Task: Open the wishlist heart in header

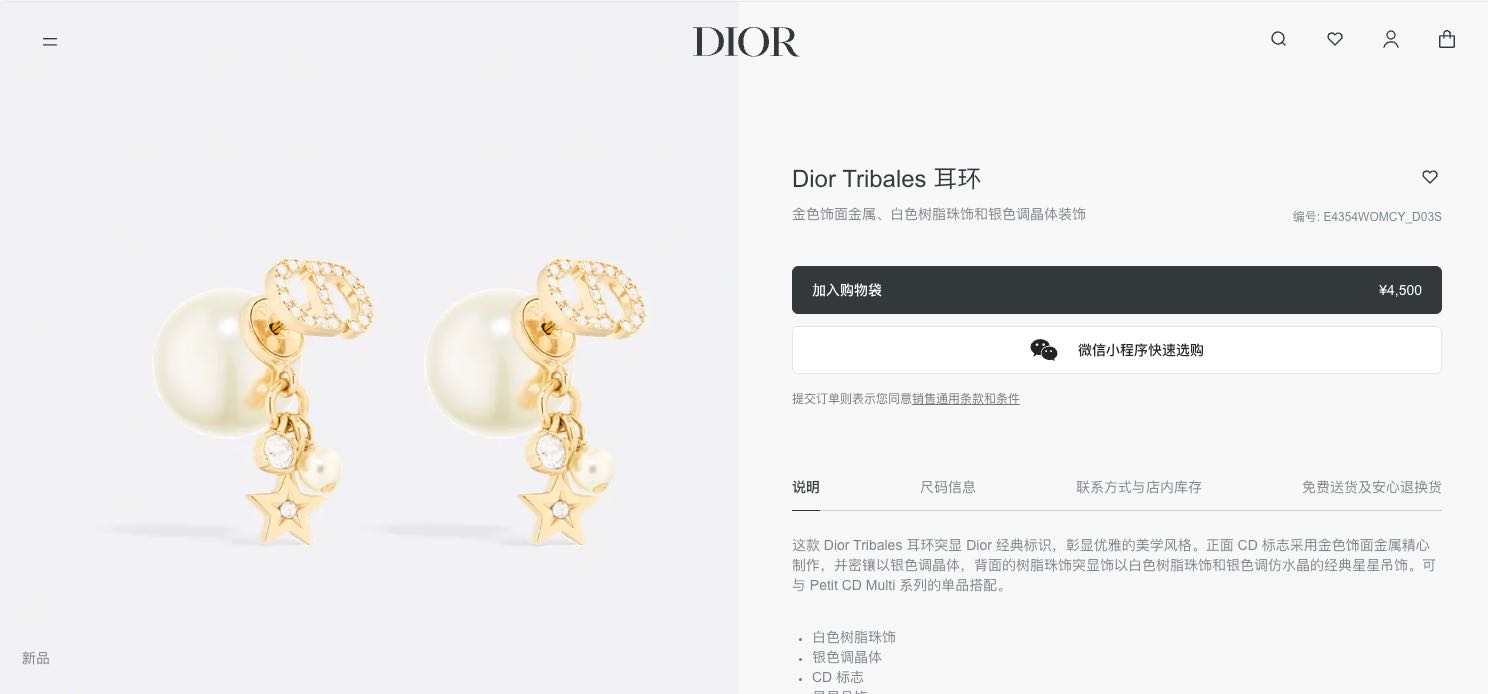Action: [x=1334, y=39]
